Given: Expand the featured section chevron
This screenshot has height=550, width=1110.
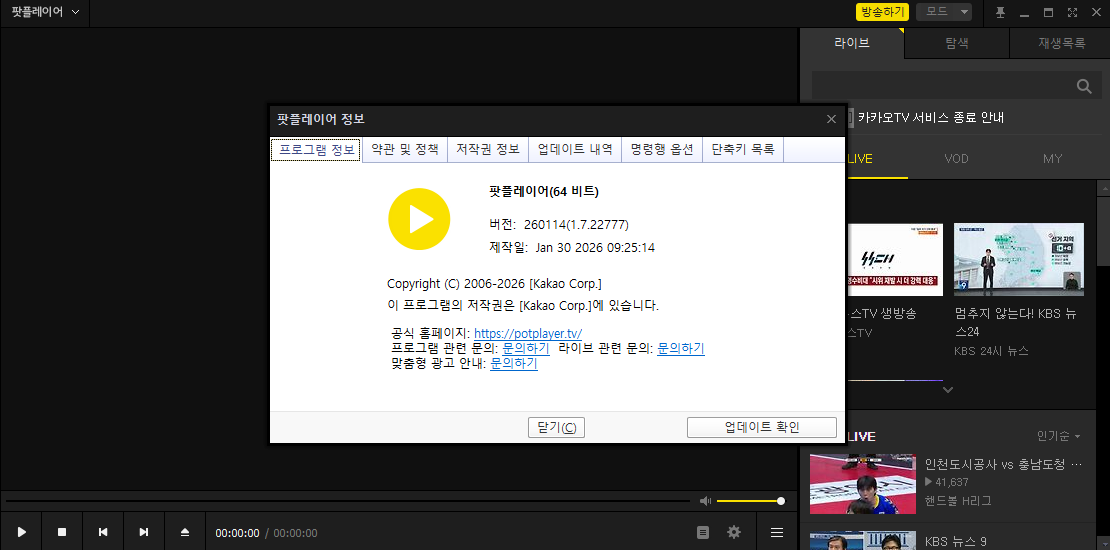Looking at the screenshot, I should click(x=949, y=389).
